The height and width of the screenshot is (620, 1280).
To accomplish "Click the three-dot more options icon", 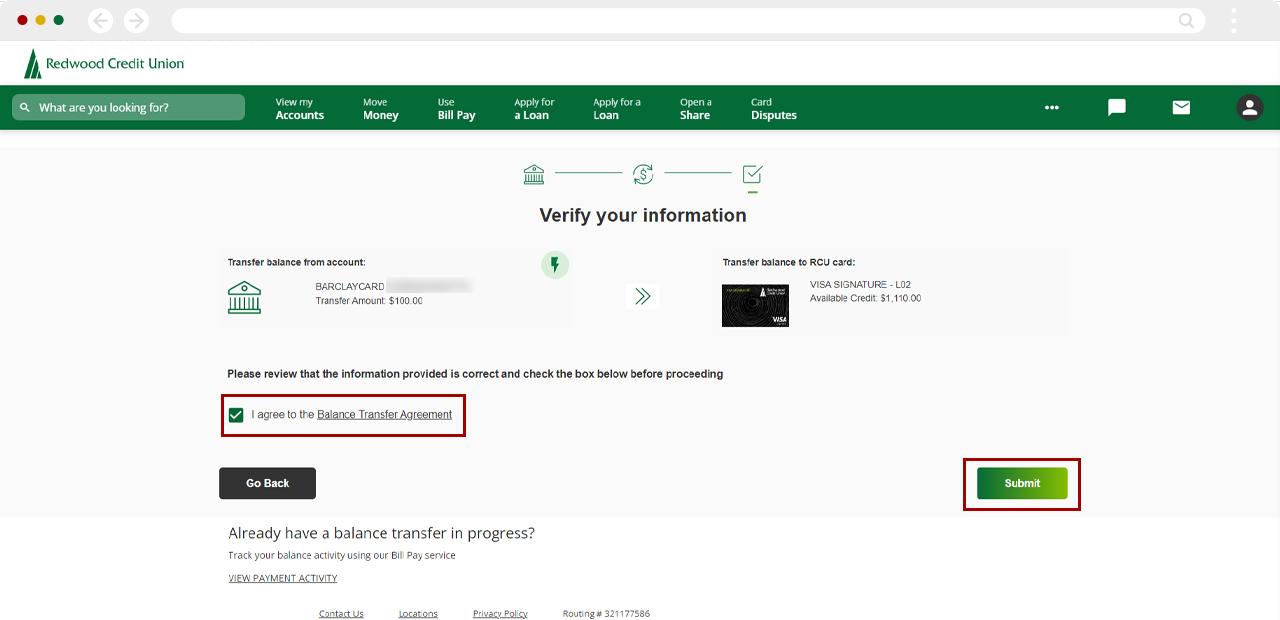I will tap(1051, 108).
